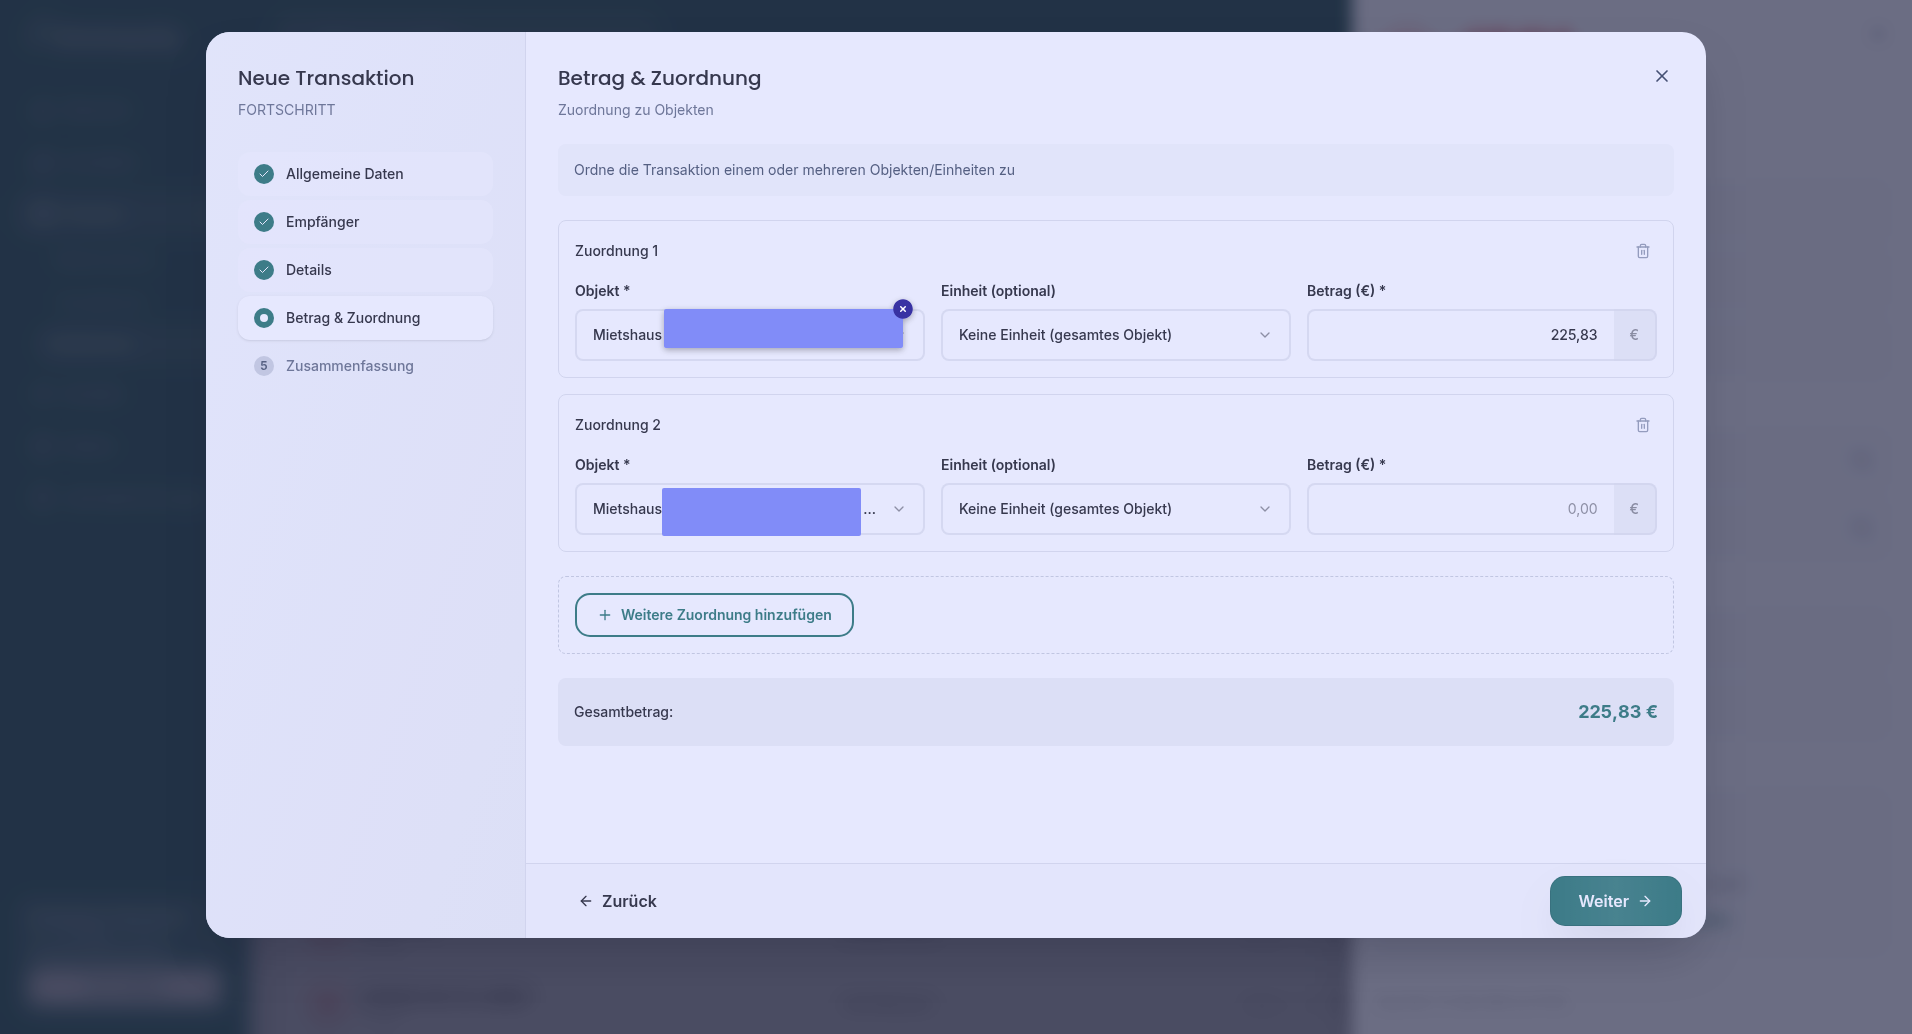Click the Betrag field showing 0,00
This screenshot has width=1912, height=1034.
pos(1461,509)
